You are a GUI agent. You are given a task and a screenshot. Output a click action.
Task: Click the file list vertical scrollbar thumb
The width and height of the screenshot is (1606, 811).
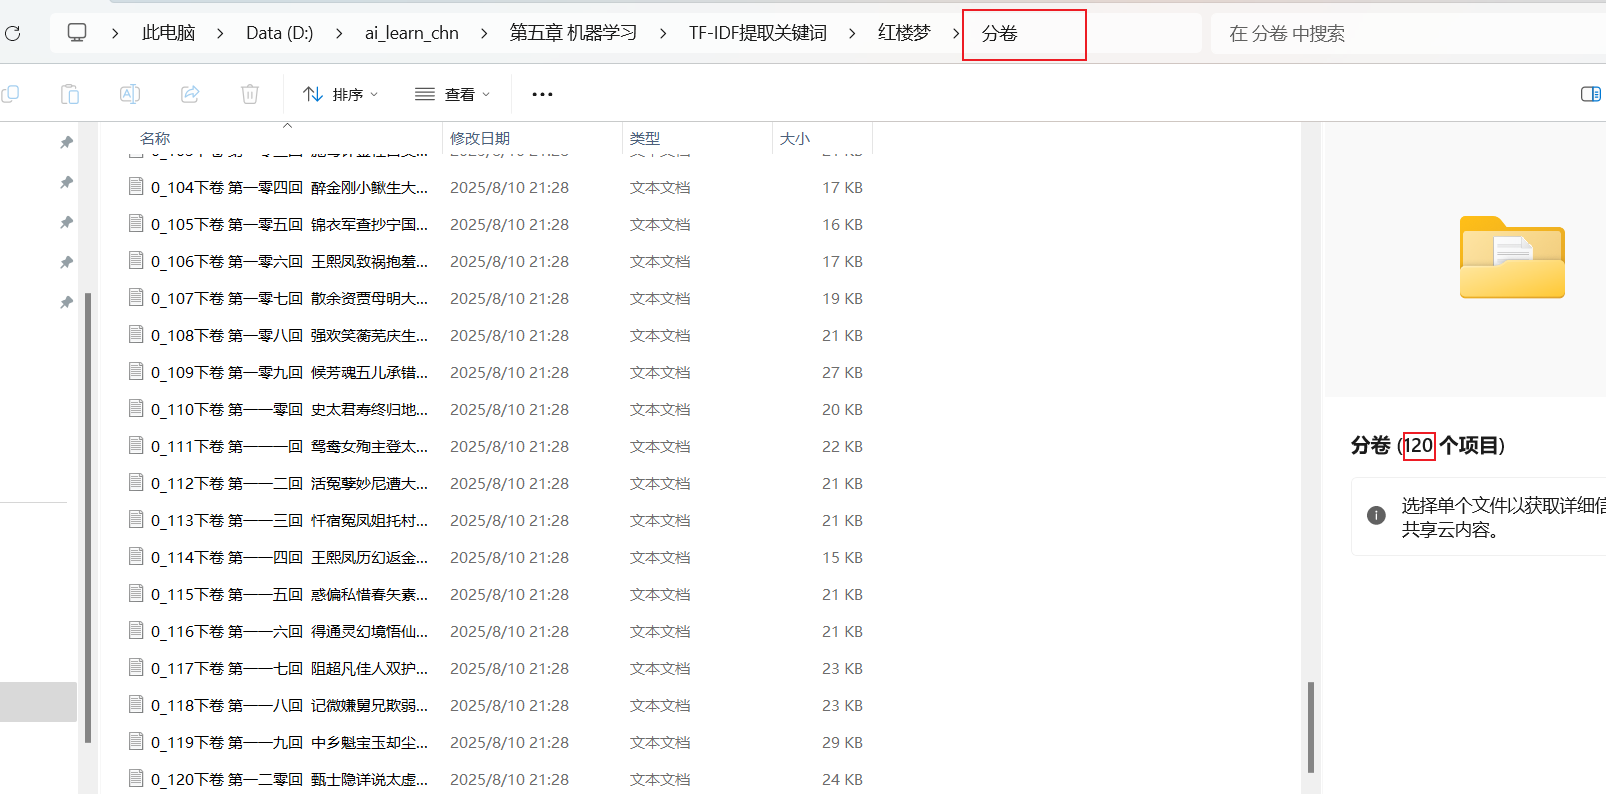coord(1310,727)
